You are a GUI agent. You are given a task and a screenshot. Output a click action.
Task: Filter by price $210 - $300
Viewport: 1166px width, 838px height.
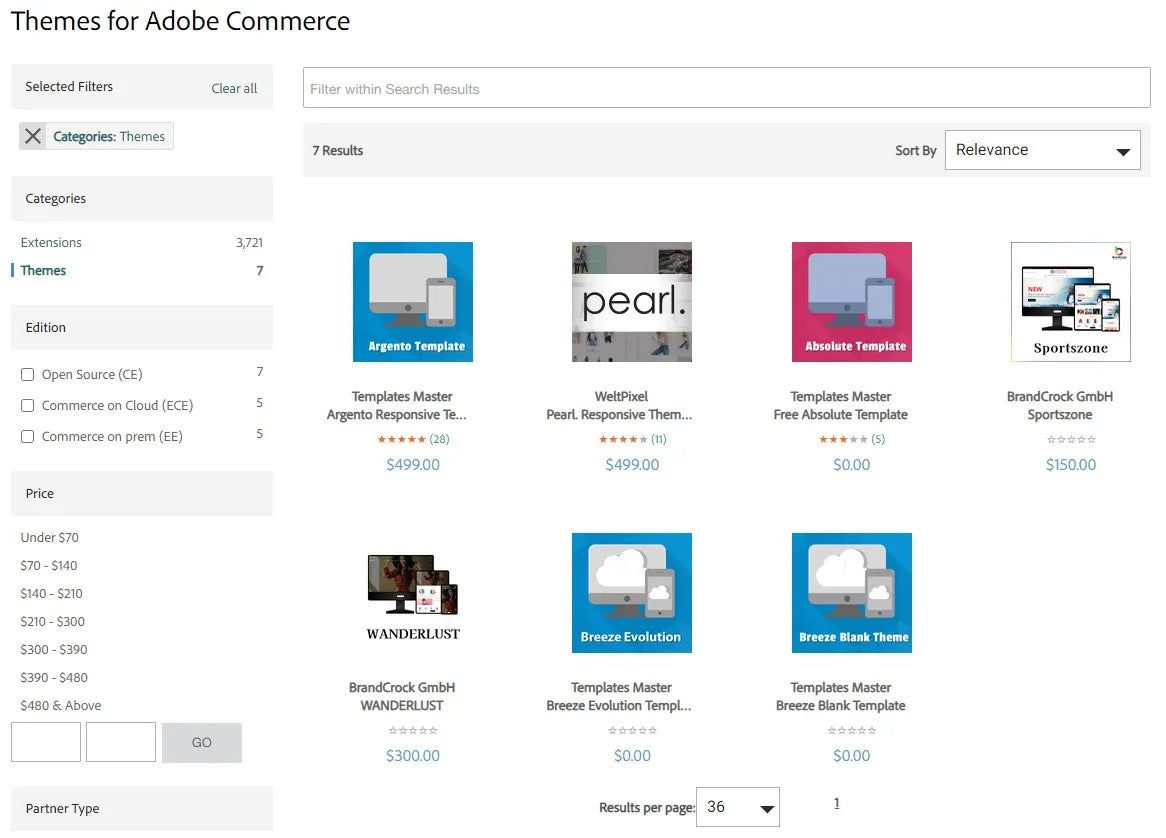coord(53,622)
